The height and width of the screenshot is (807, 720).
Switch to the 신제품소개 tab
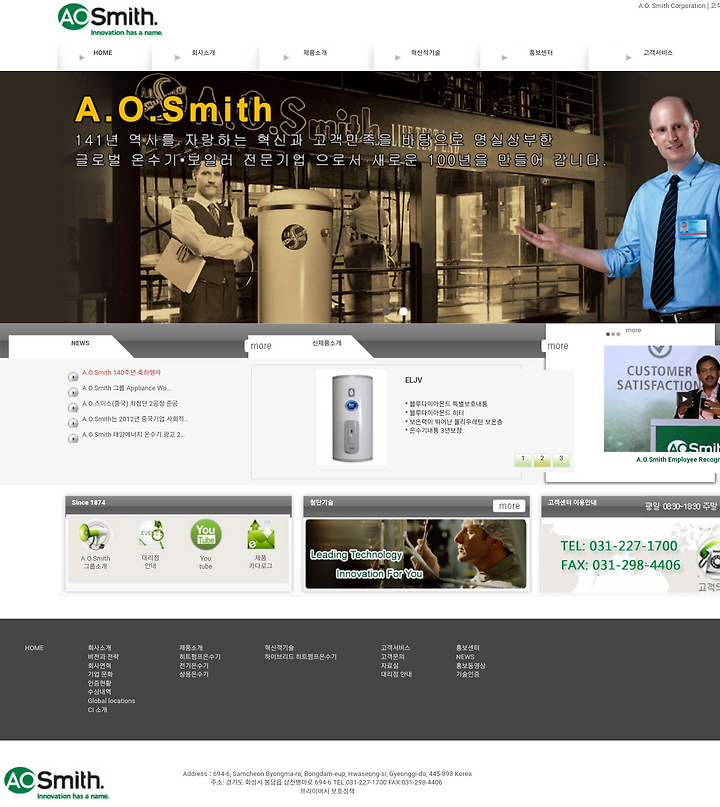tap(327, 343)
